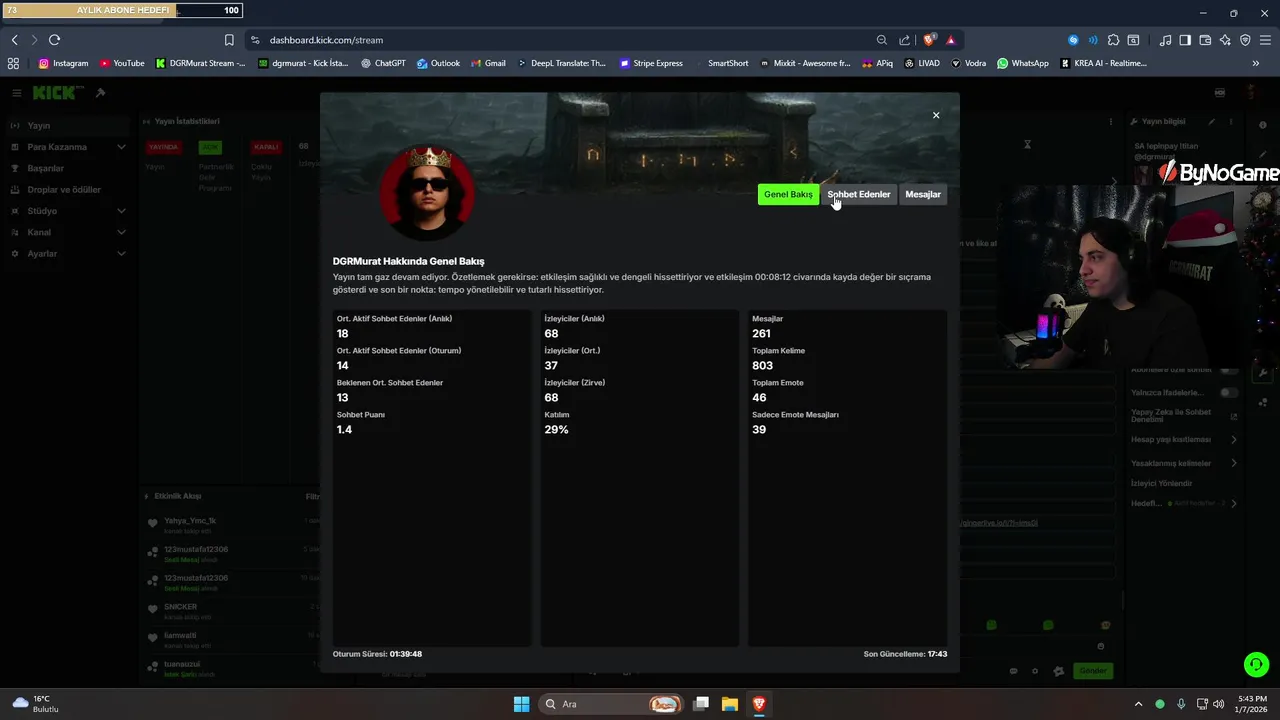
Task: Click Yahya_Ymc_1k in the activity feed
Action: point(190,521)
